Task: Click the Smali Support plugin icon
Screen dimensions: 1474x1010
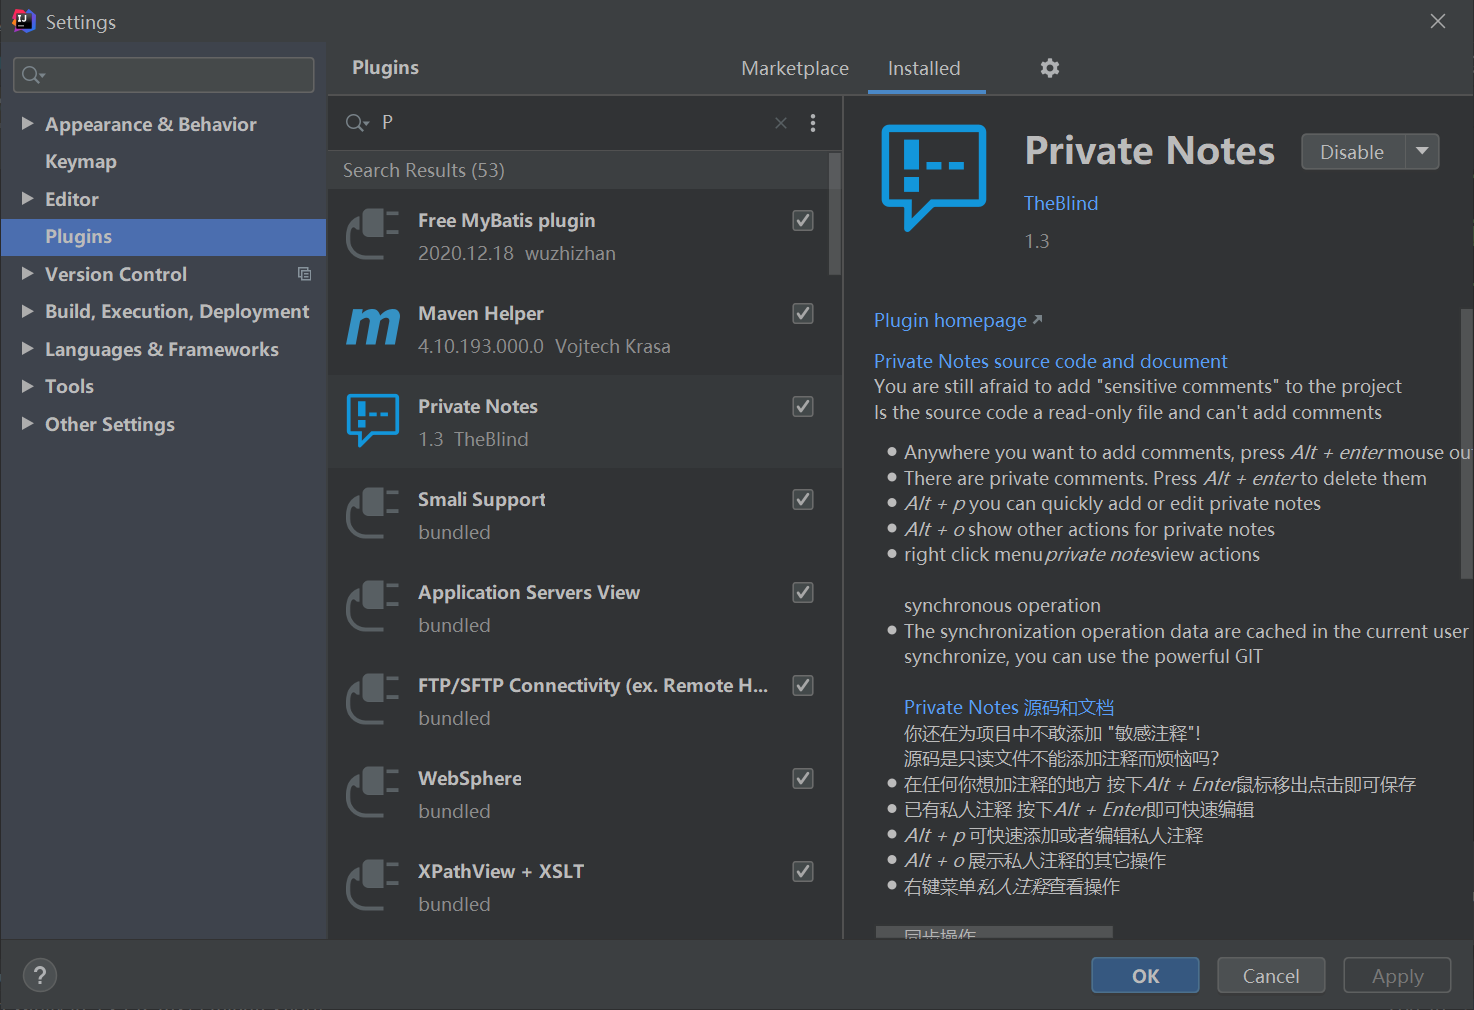Action: (x=373, y=513)
